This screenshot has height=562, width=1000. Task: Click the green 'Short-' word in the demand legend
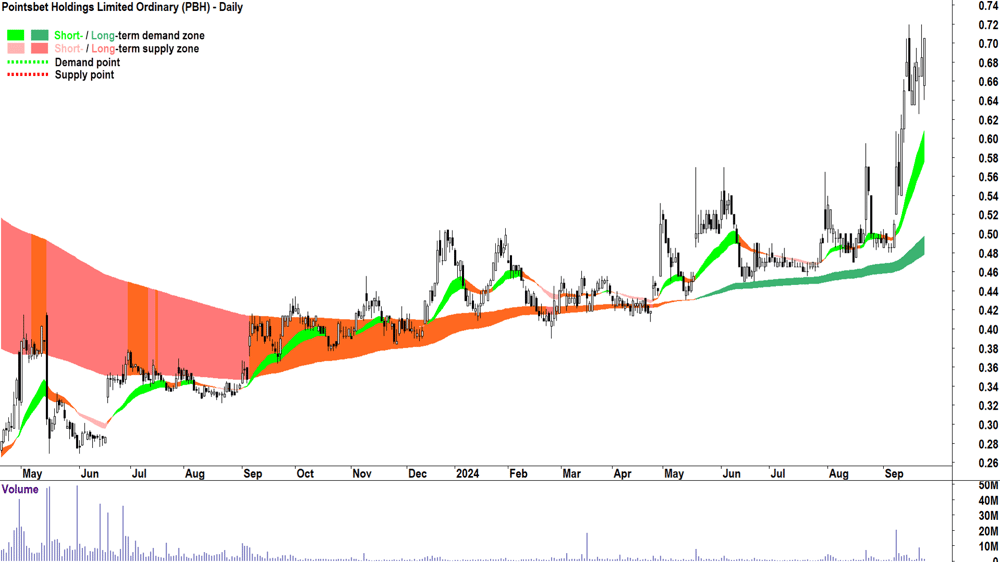pos(68,36)
